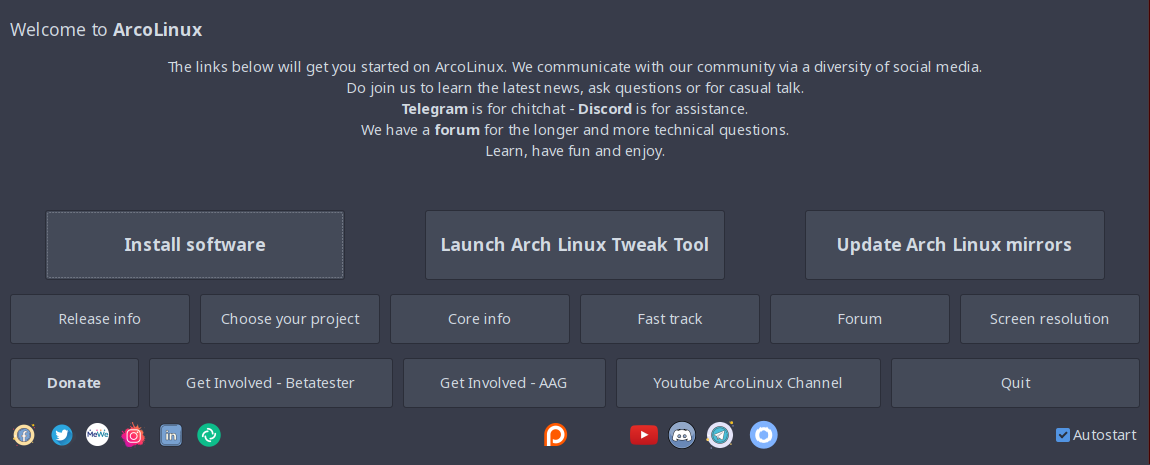Screen dimensions: 1150x465
Task: Open the Instagram icon link
Action: 133,435
